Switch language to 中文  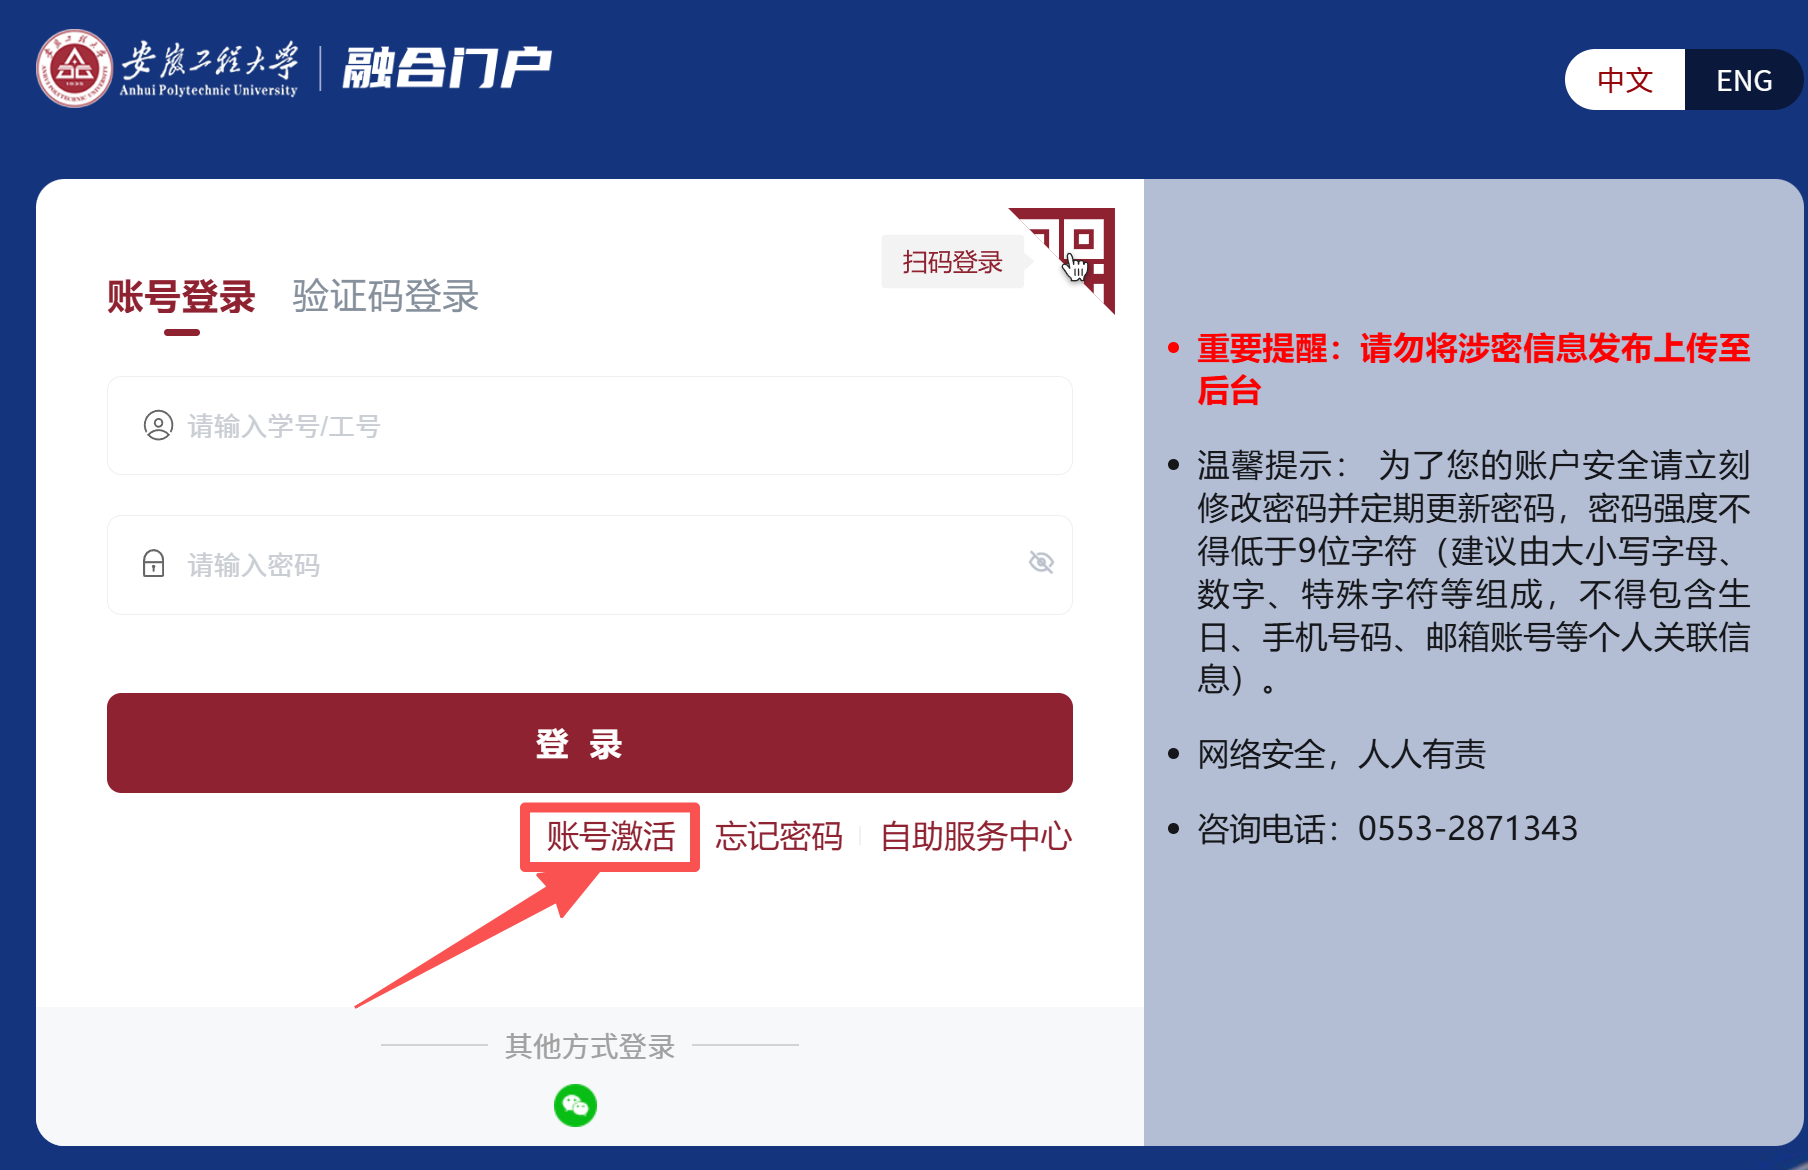point(1625,80)
